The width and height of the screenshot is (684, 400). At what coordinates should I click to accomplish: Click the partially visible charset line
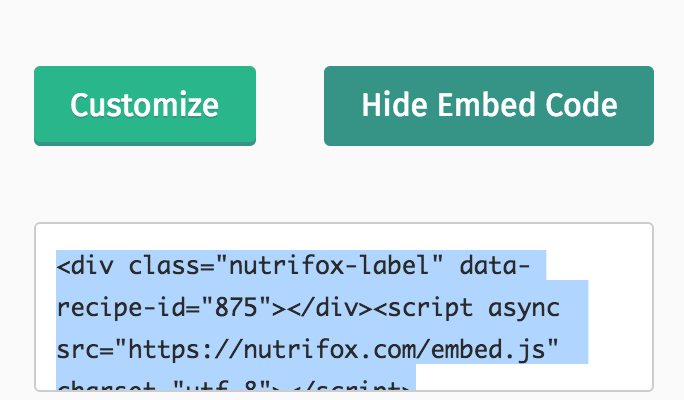coord(233,385)
